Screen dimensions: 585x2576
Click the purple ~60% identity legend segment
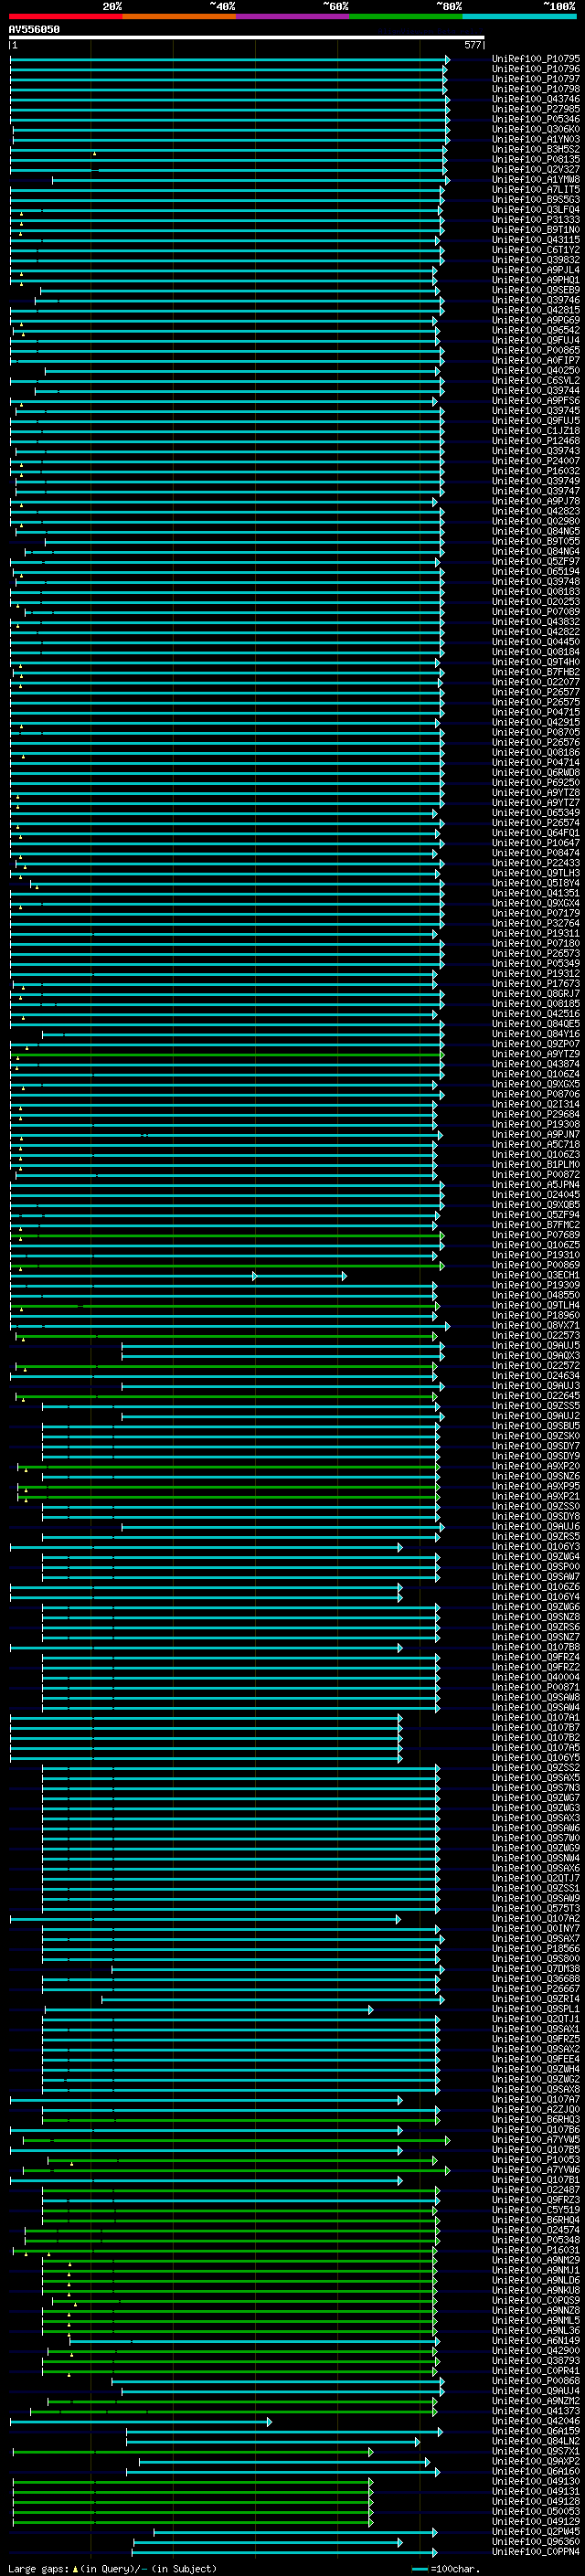pos(293,17)
